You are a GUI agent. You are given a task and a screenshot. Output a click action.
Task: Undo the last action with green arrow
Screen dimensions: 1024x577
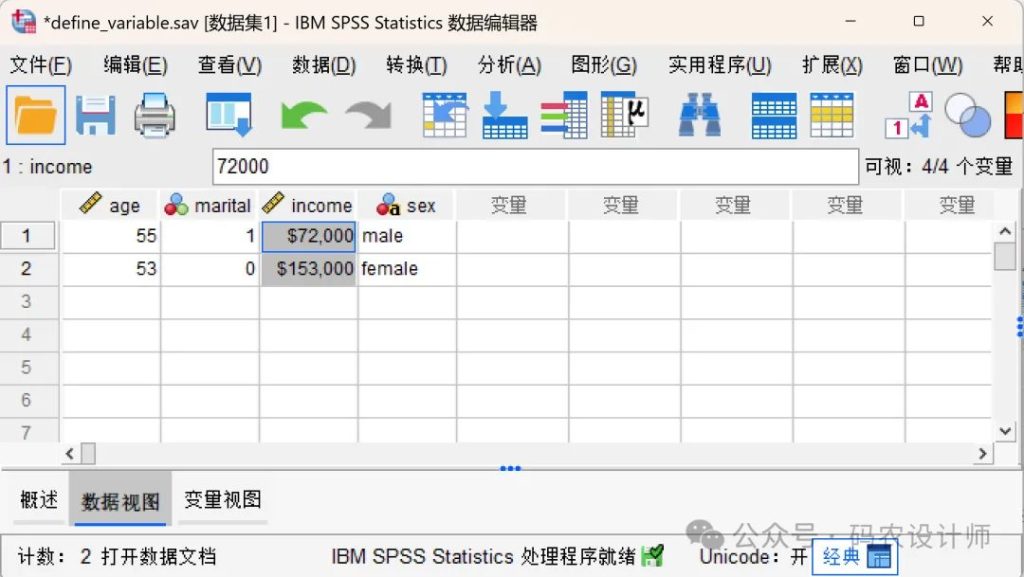tap(303, 115)
